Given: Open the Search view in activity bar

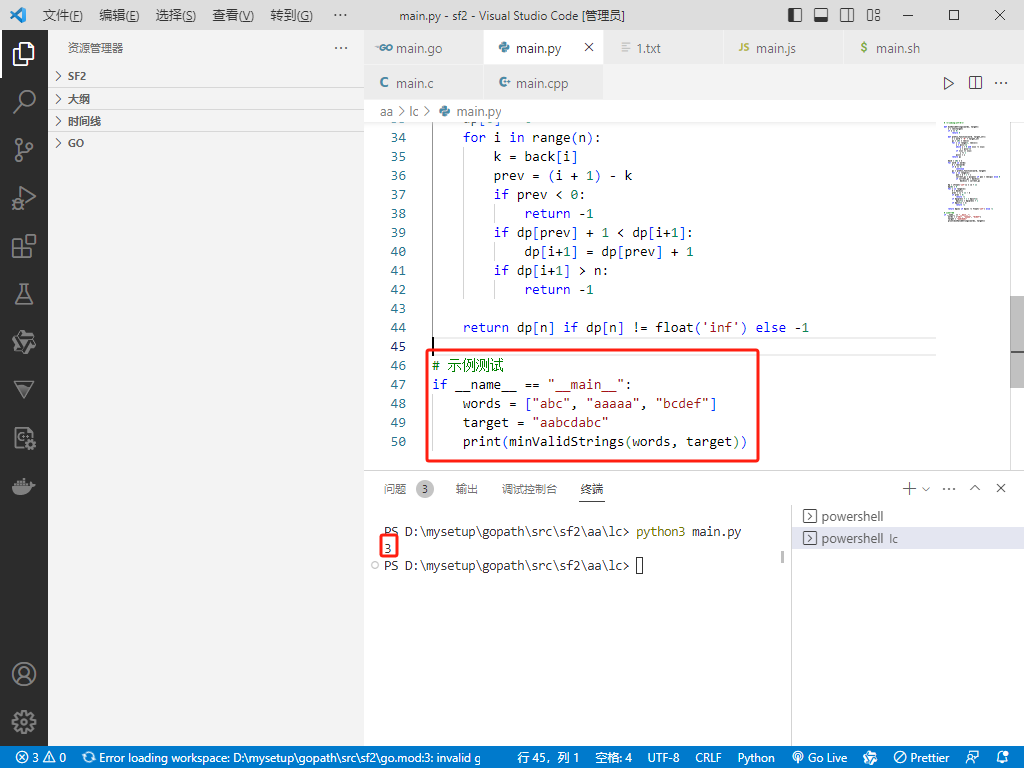Looking at the screenshot, I should (24, 101).
